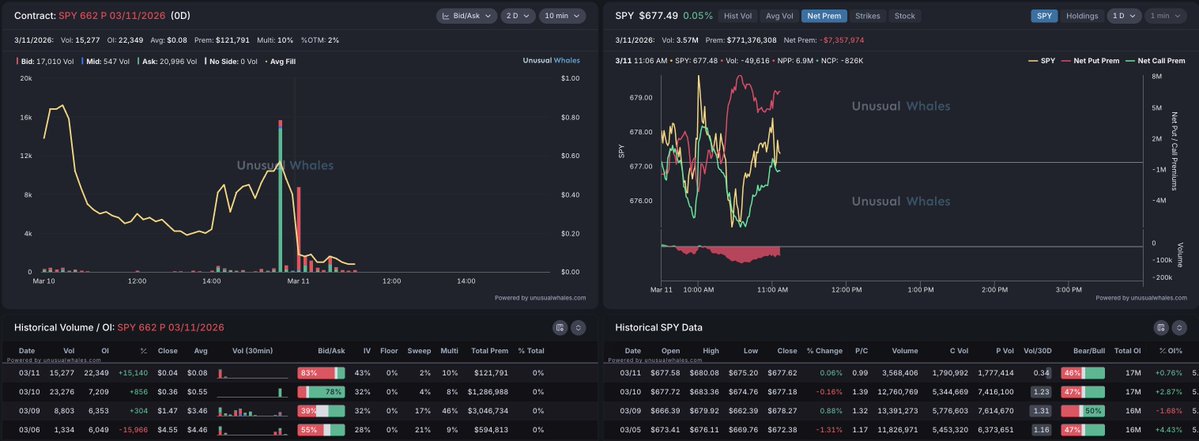Select the SPY view toggle button
The width and height of the screenshot is (1199, 441).
pyautogui.click(x=1044, y=16)
